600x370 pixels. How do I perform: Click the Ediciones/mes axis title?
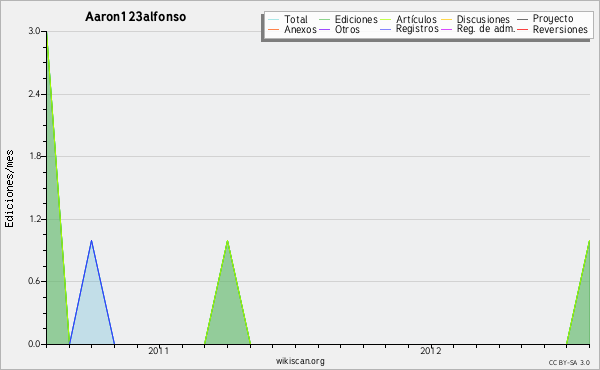coord(9,189)
